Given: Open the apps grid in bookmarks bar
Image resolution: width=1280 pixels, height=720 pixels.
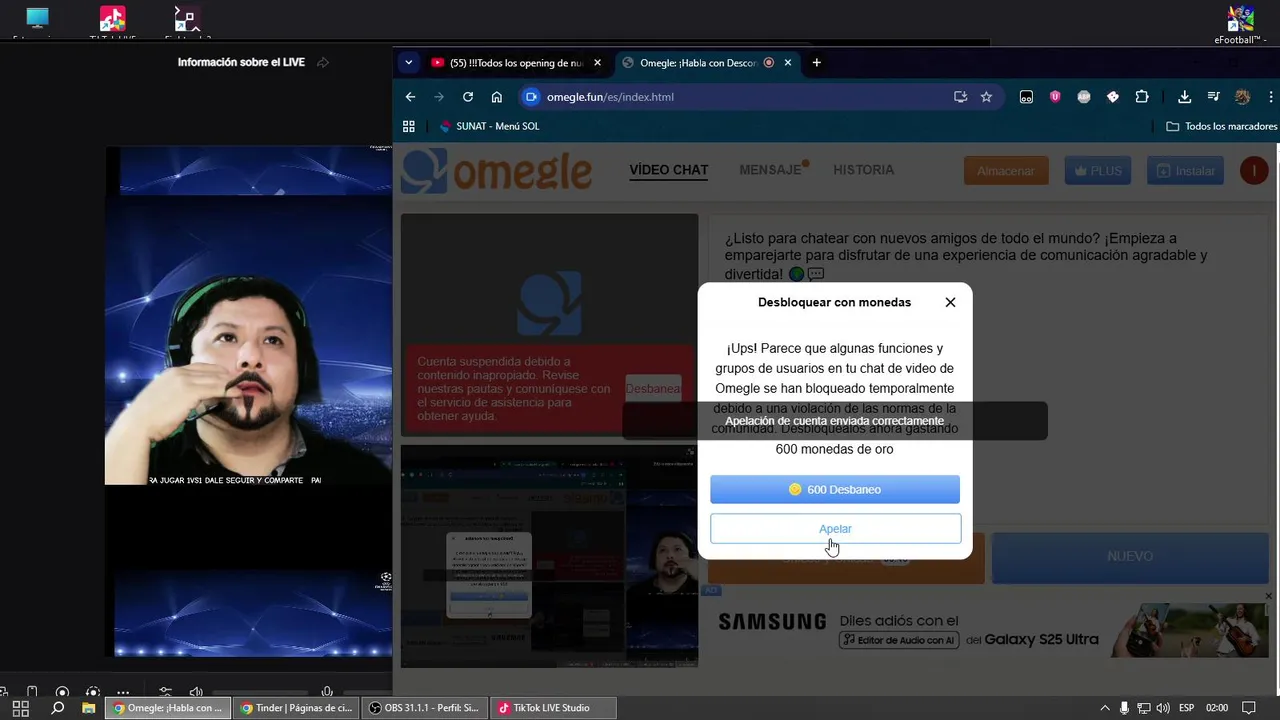Looking at the screenshot, I should click(x=408, y=126).
